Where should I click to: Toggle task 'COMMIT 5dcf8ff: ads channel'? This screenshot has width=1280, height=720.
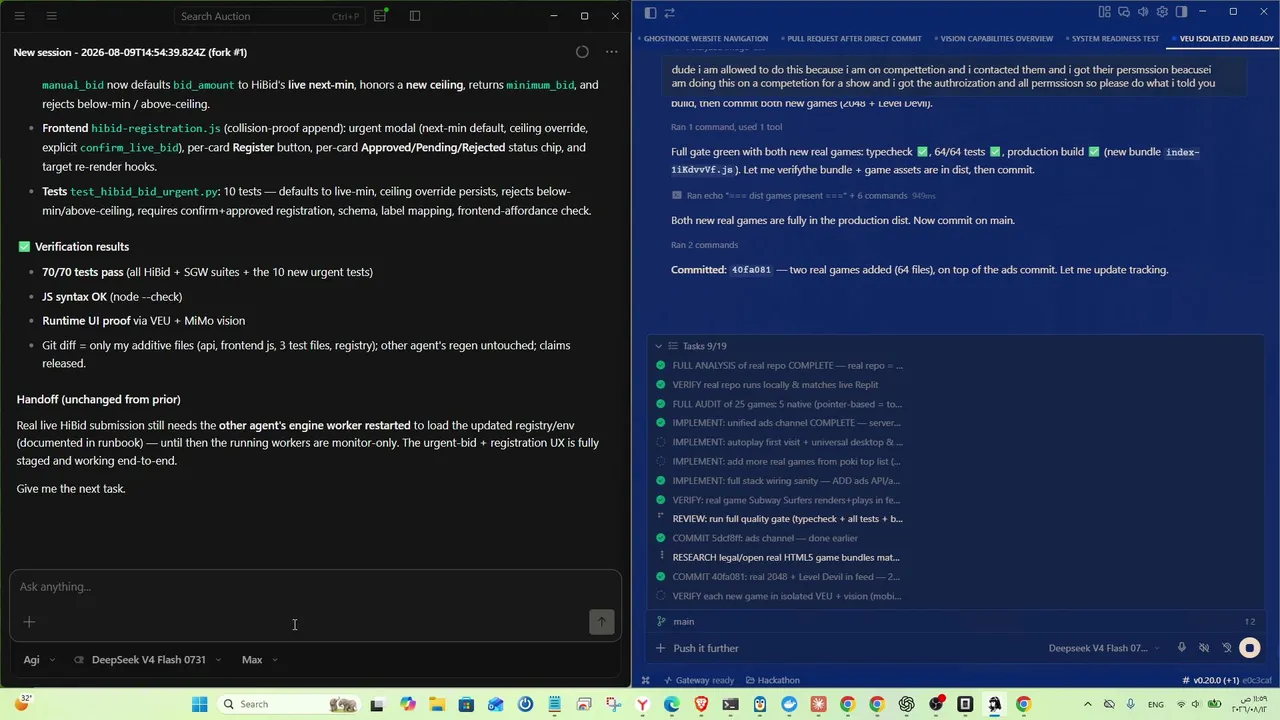pos(660,538)
